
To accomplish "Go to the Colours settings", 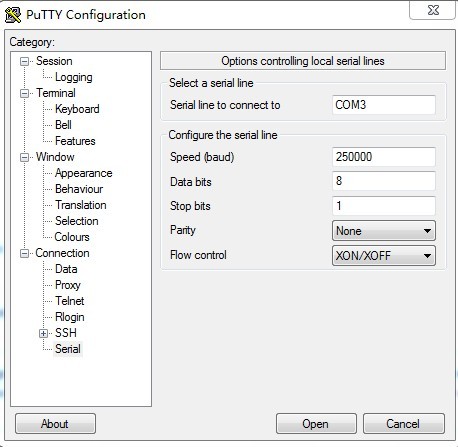I will click(72, 237).
